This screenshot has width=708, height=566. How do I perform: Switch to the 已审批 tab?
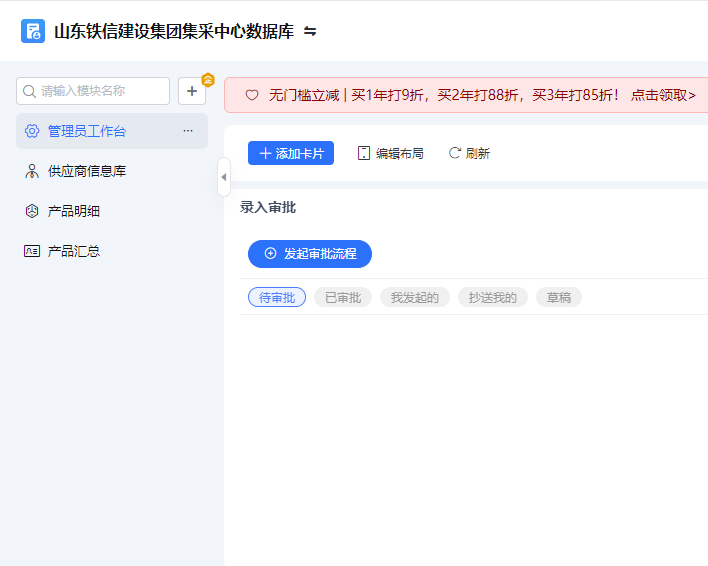[343, 298]
